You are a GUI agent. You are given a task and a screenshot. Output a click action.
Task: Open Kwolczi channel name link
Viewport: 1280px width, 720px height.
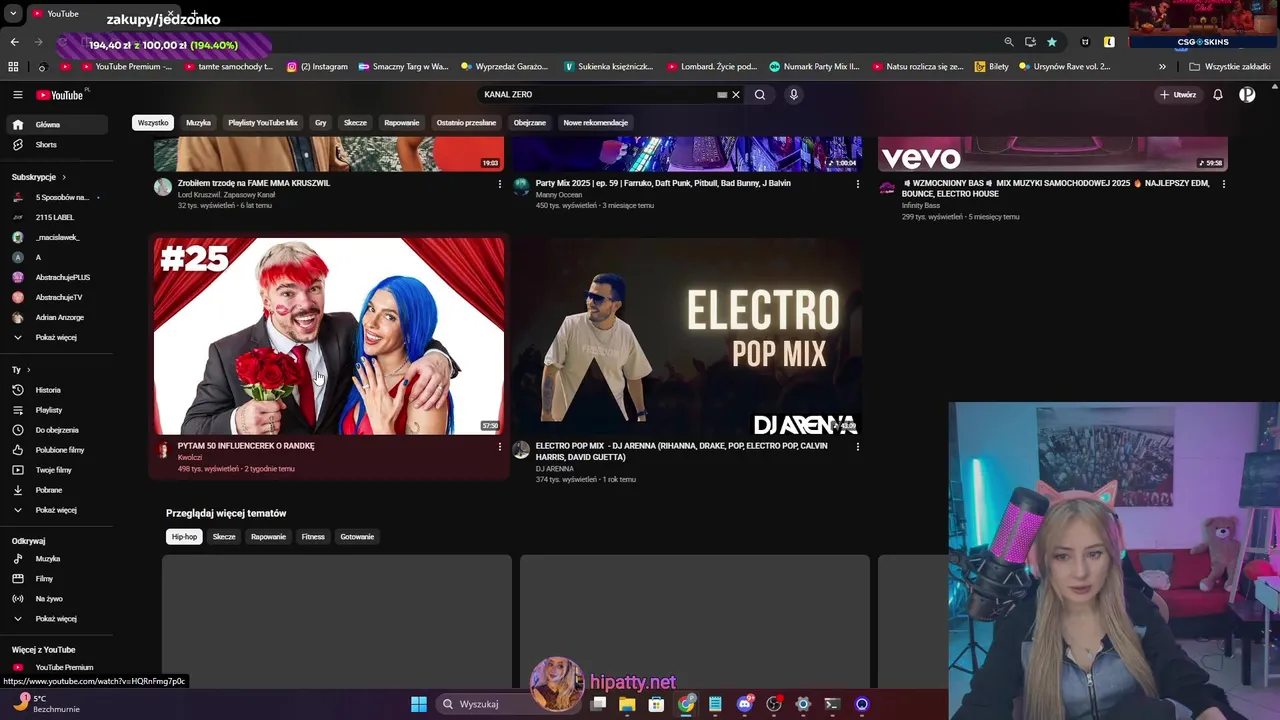pyautogui.click(x=190, y=458)
